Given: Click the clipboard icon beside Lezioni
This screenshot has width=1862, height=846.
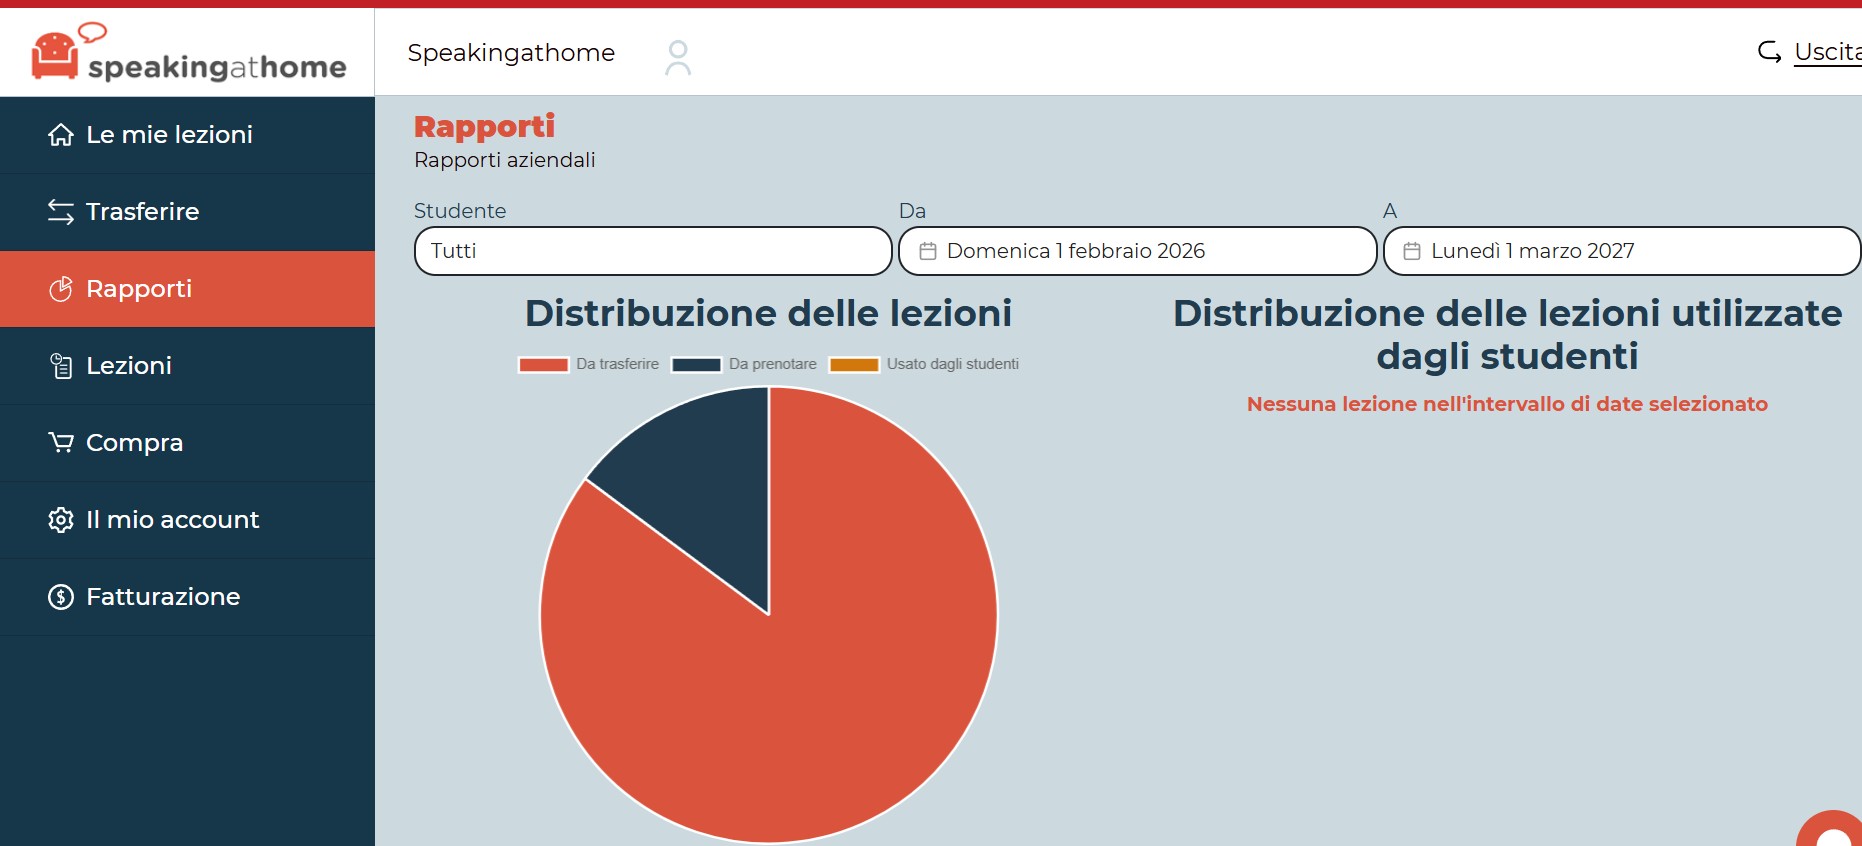Looking at the screenshot, I should [61, 366].
